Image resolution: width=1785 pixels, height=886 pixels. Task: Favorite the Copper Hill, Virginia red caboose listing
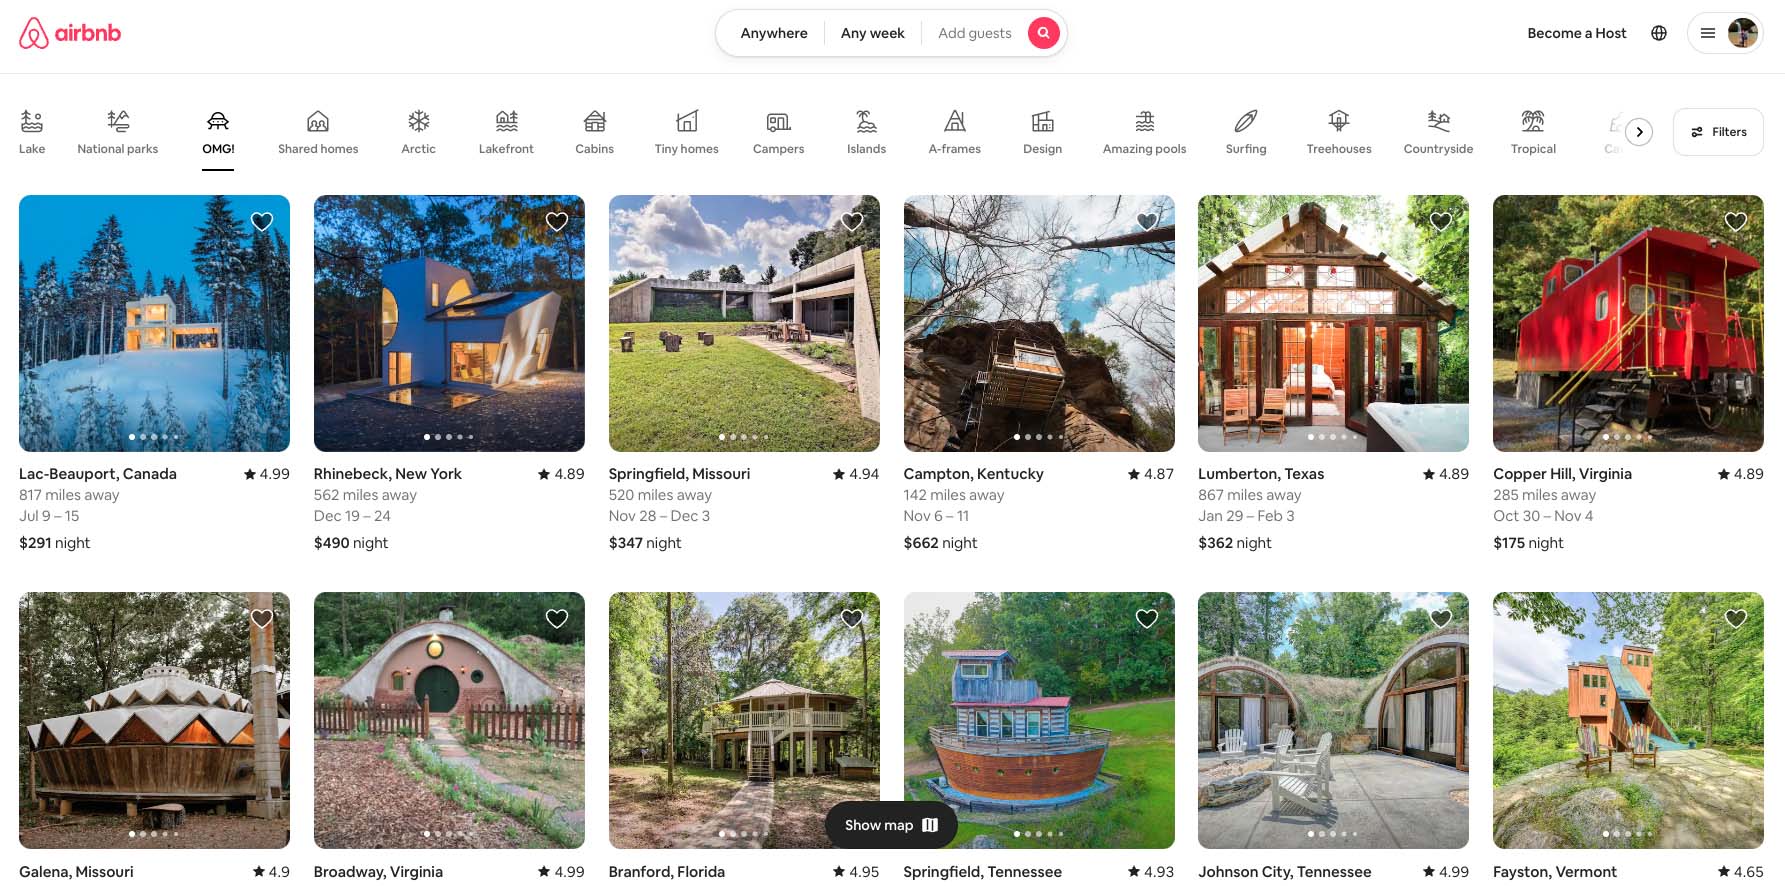point(1736,222)
